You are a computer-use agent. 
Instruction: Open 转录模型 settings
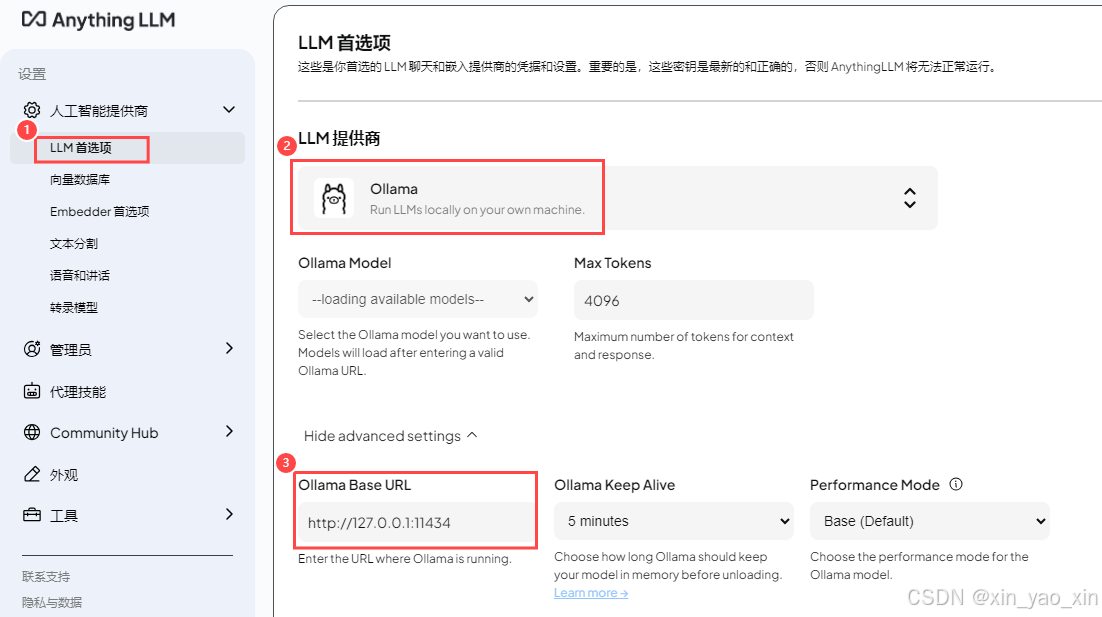(74, 308)
